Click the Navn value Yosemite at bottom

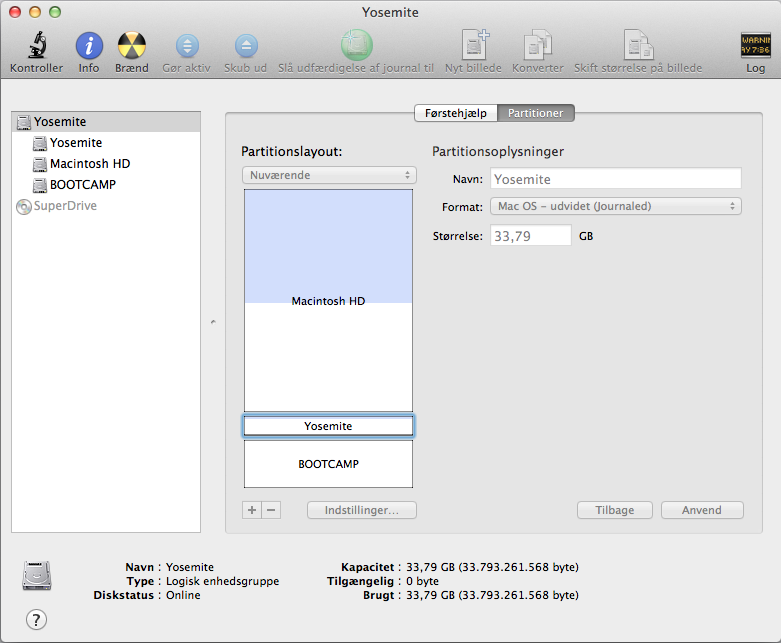(x=190, y=567)
